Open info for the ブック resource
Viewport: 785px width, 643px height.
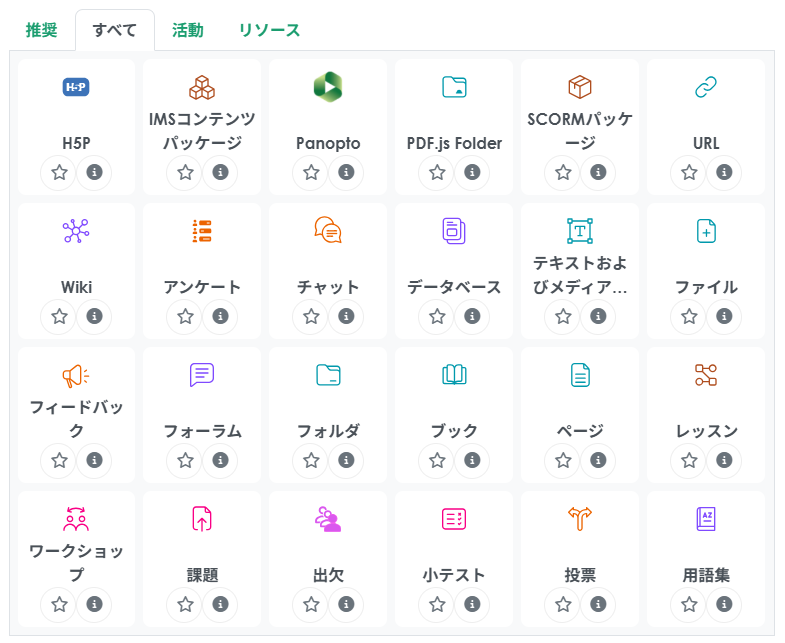472,460
